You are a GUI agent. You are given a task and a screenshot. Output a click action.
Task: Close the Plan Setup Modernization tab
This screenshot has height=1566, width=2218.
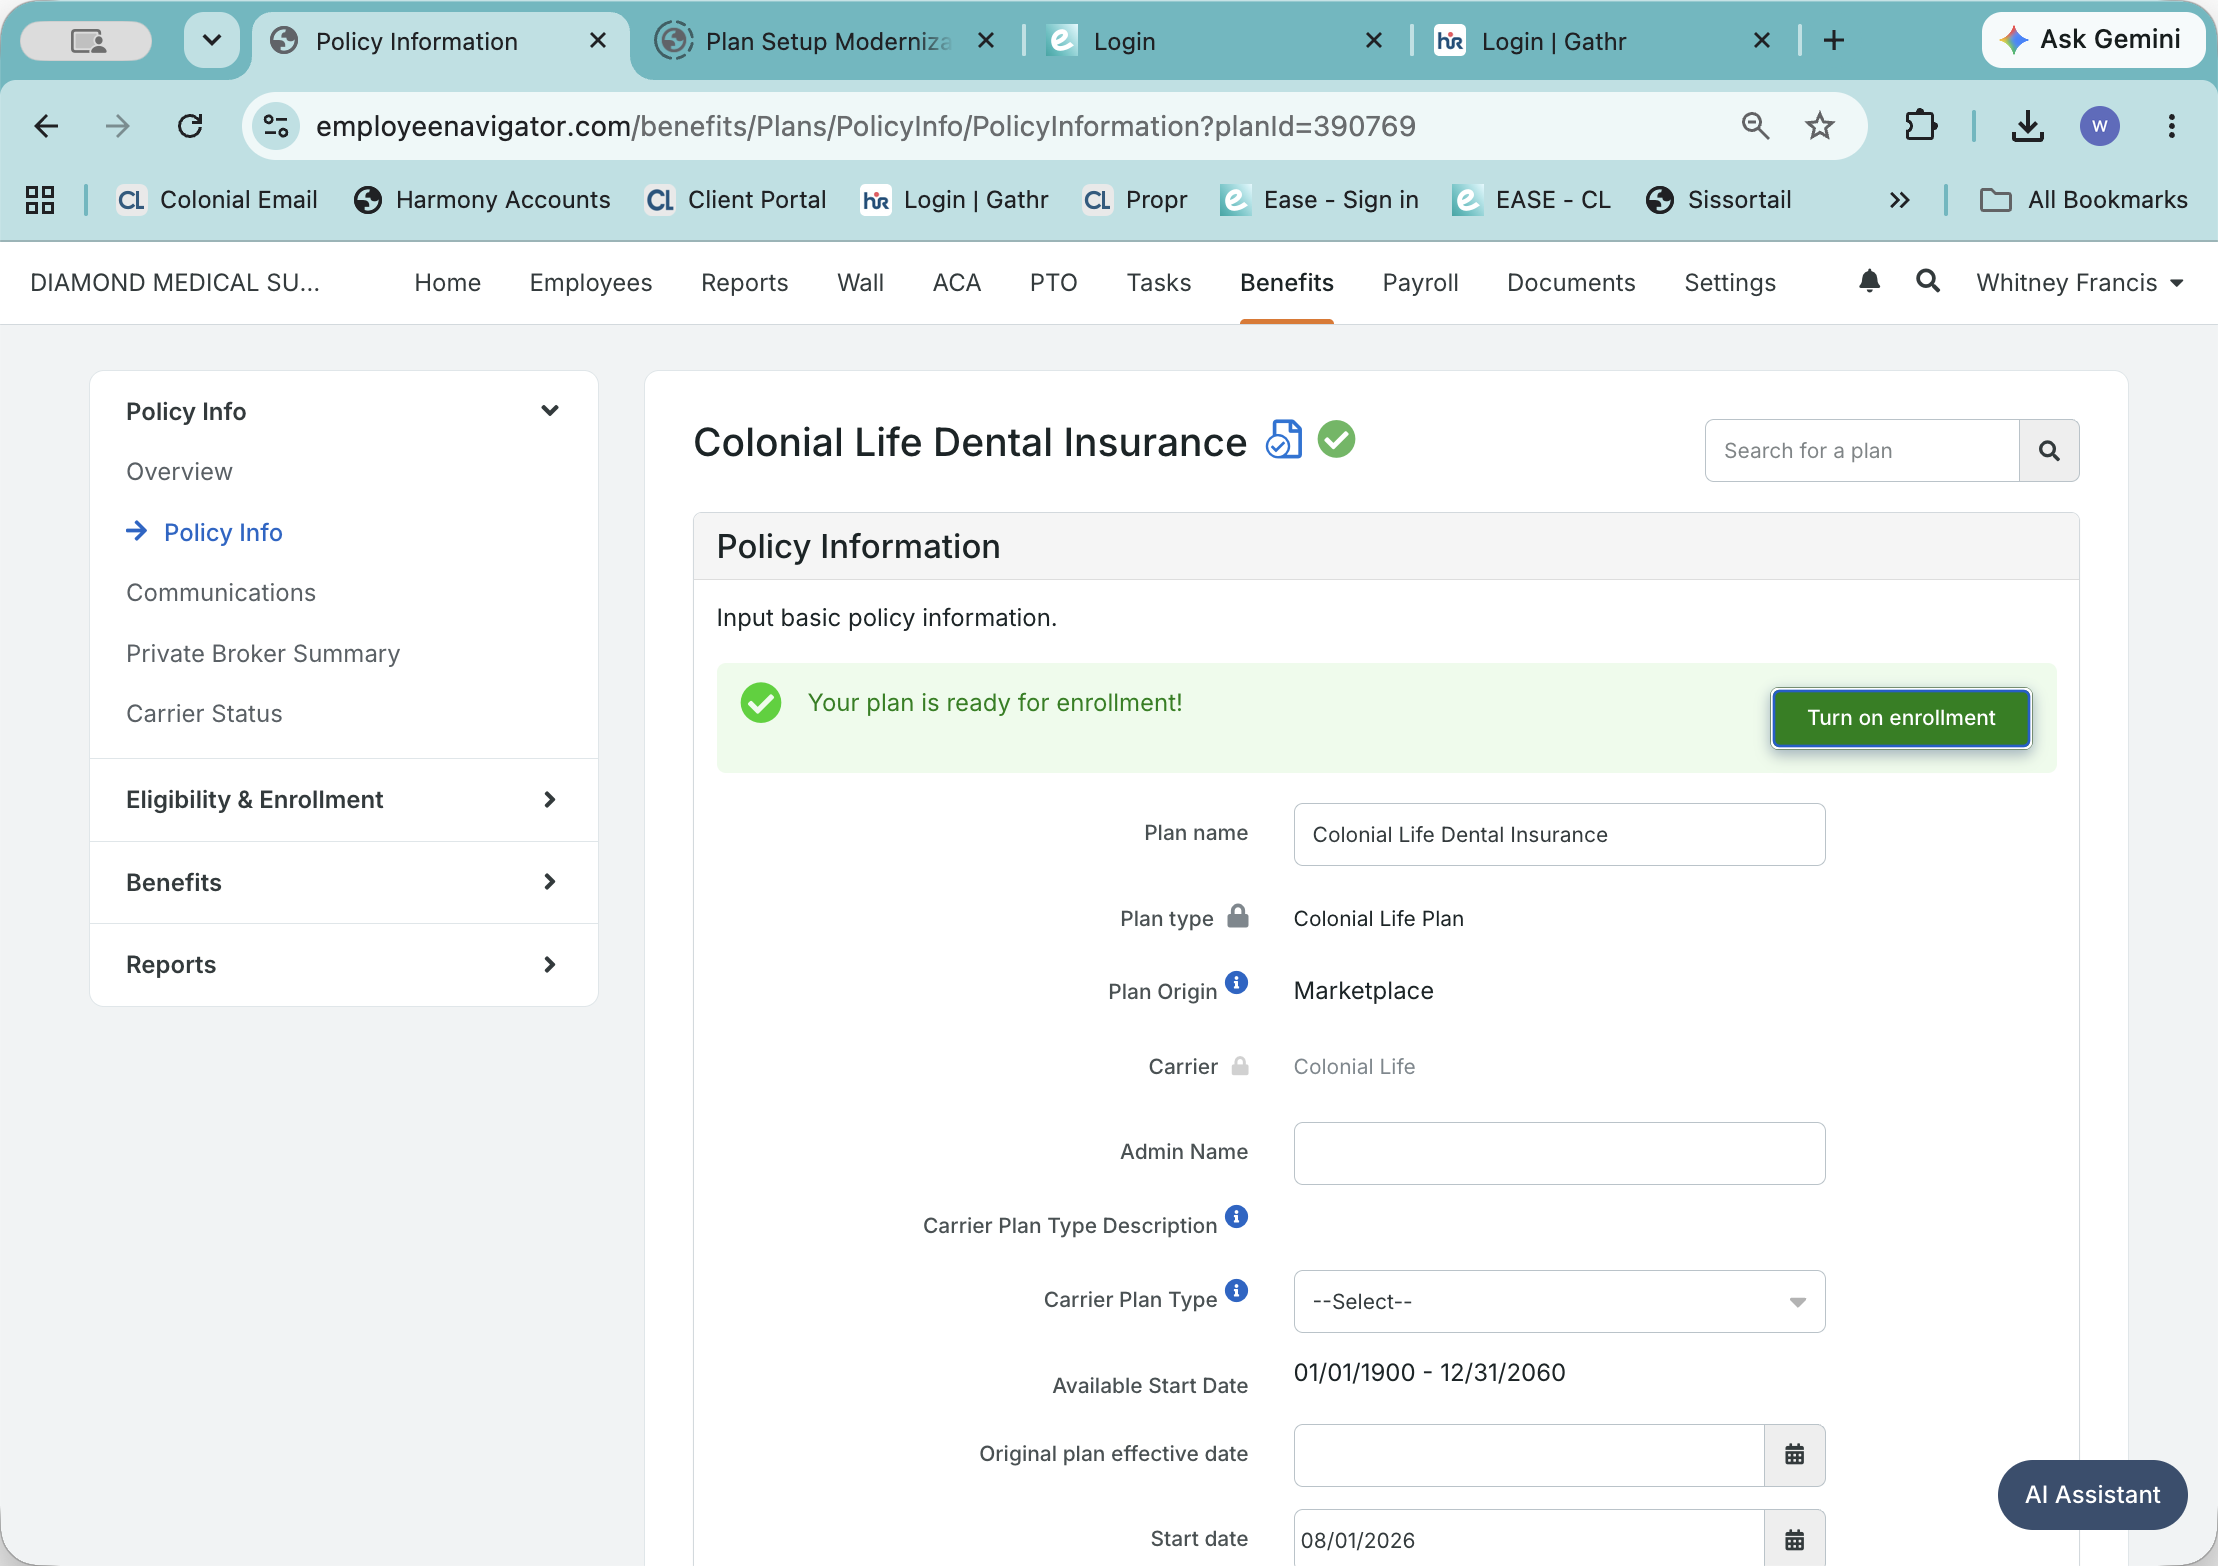click(x=986, y=40)
